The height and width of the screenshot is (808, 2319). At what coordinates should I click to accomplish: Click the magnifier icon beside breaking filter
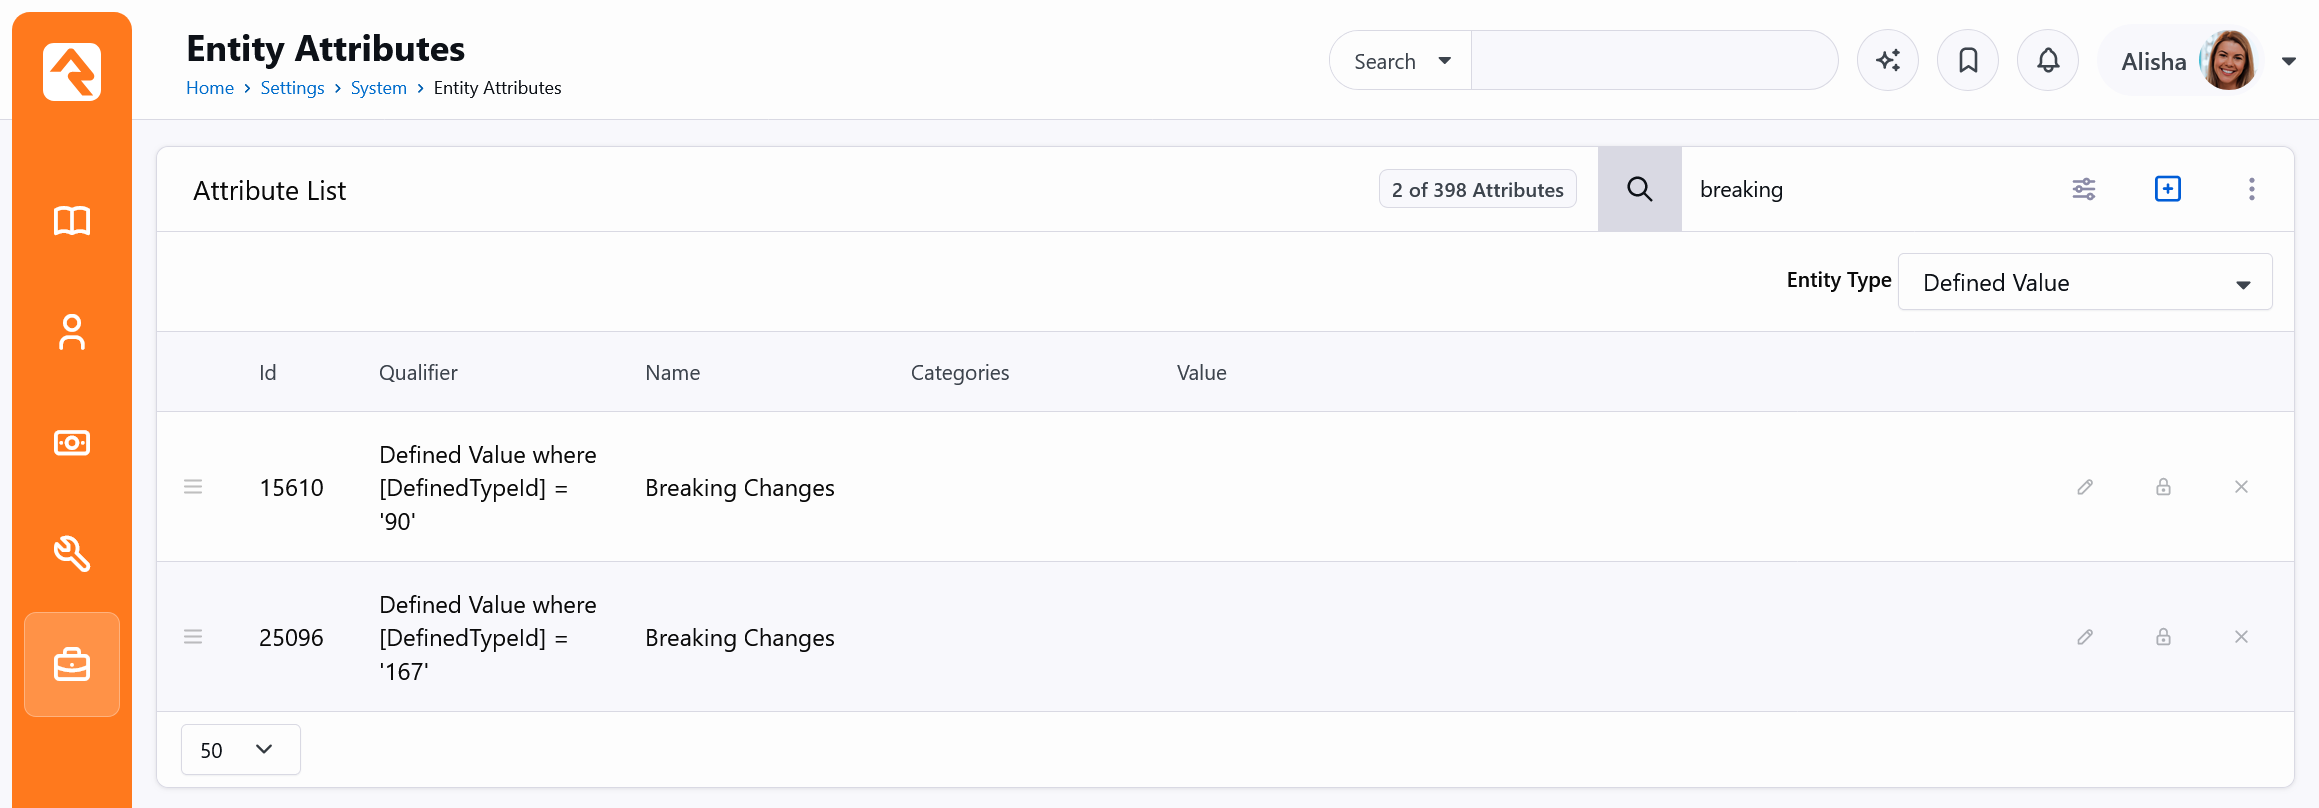[x=1640, y=189]
